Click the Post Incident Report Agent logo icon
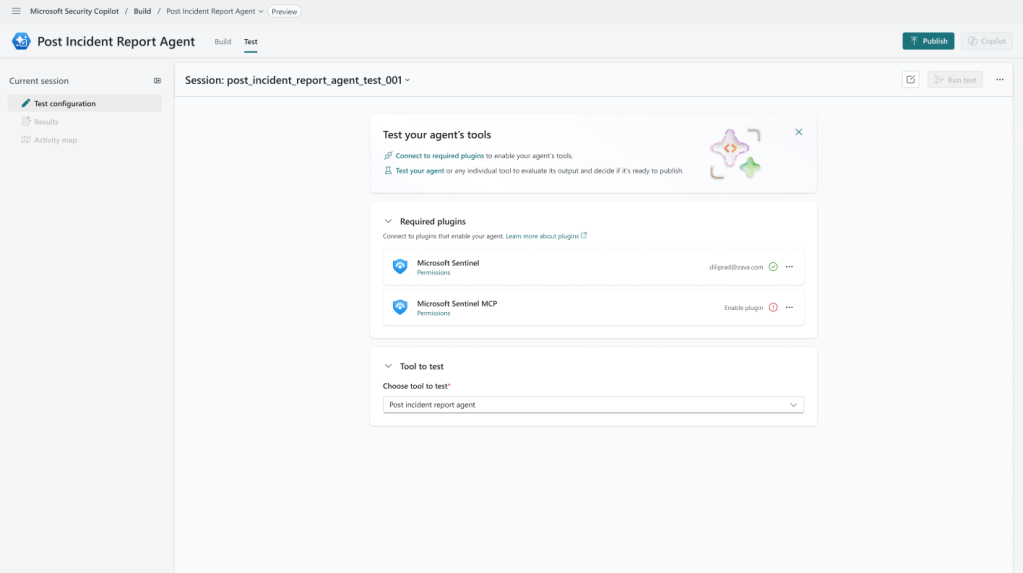The image size is (1023, 573). coord(21,41)
